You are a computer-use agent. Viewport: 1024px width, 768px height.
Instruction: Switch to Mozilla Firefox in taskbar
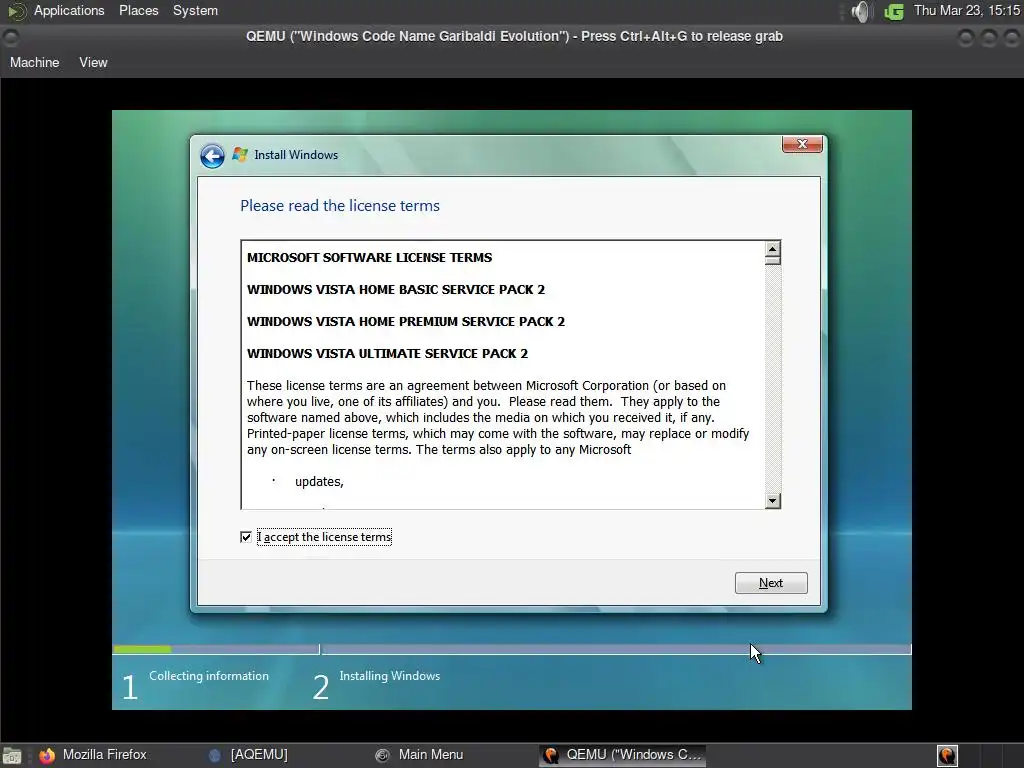click(105, 754)
